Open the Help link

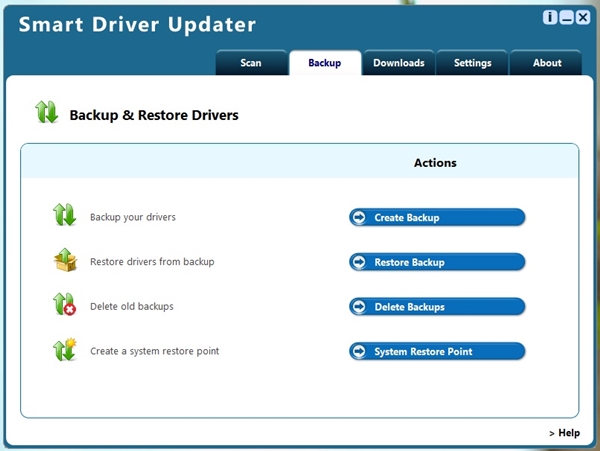point(564,433)
